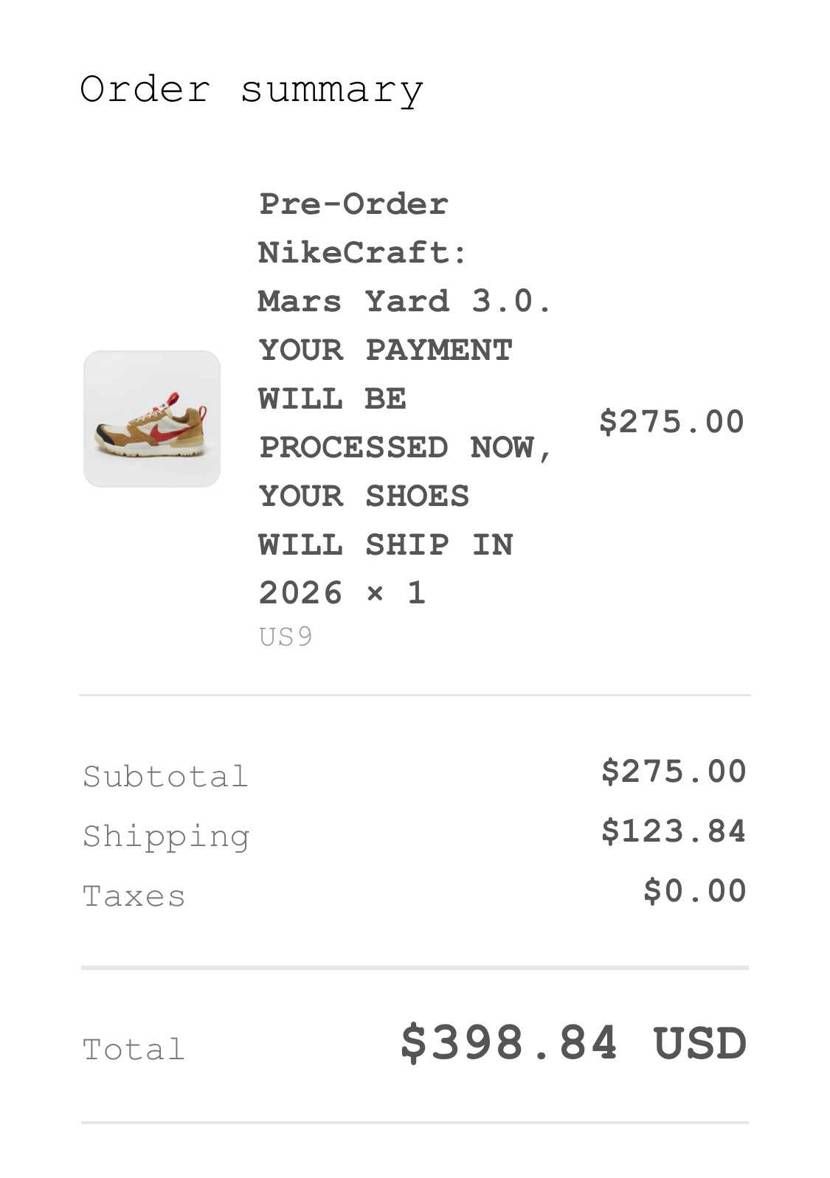Click the Subtotal label

tap(165, 776)
